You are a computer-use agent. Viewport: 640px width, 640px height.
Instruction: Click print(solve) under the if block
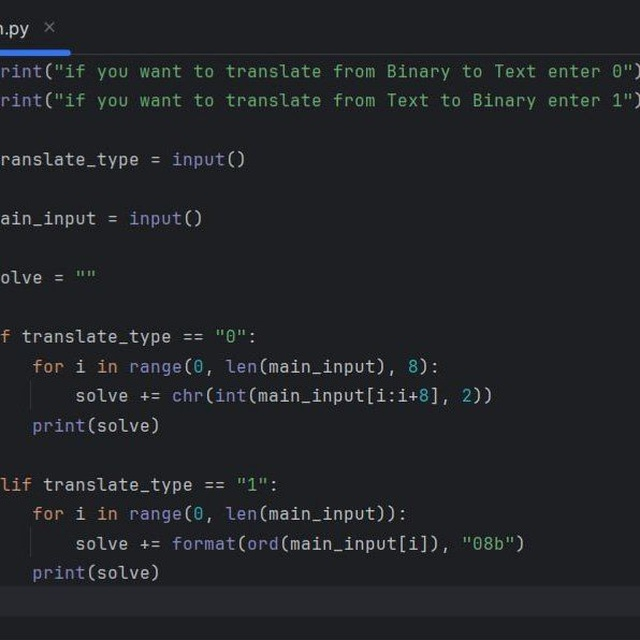point(95,426)
